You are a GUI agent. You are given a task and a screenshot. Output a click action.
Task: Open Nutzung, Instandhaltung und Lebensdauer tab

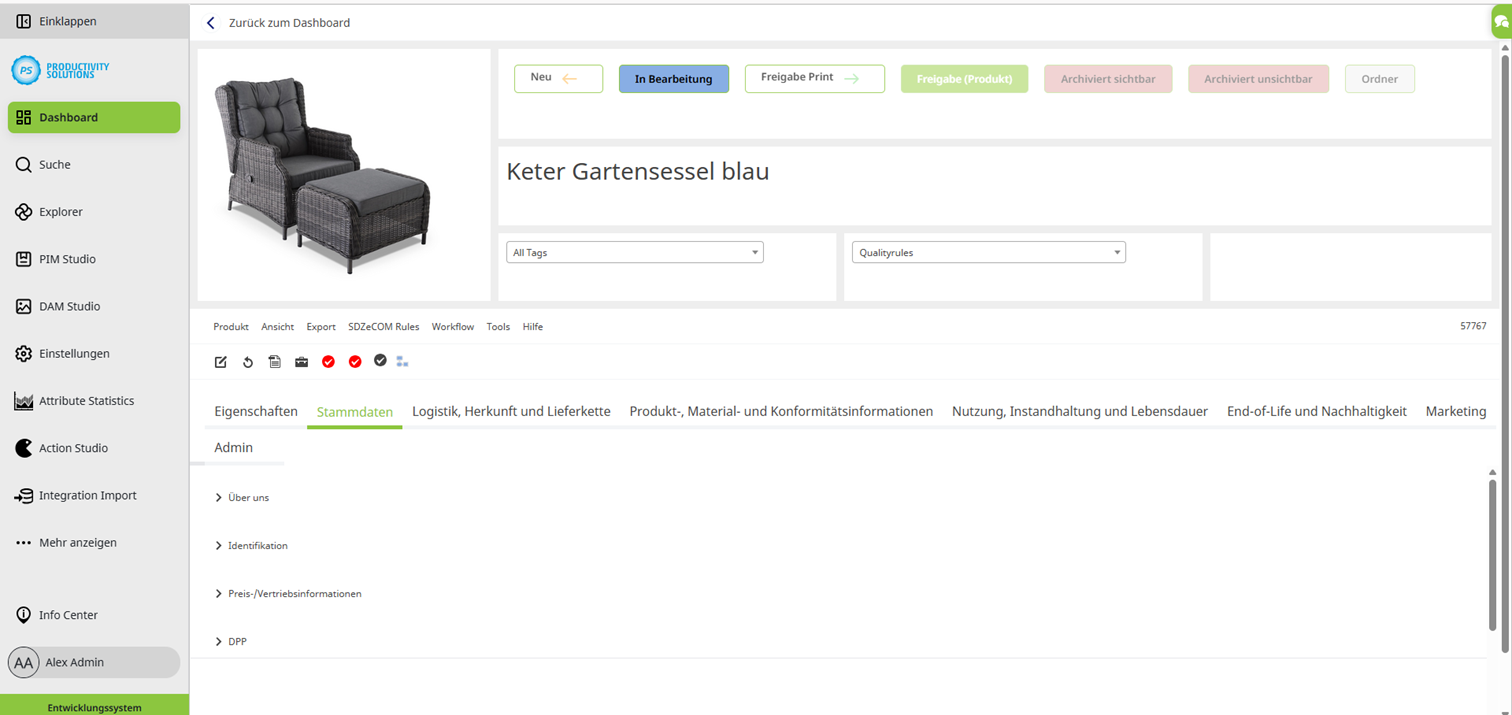pos(1080,411)
